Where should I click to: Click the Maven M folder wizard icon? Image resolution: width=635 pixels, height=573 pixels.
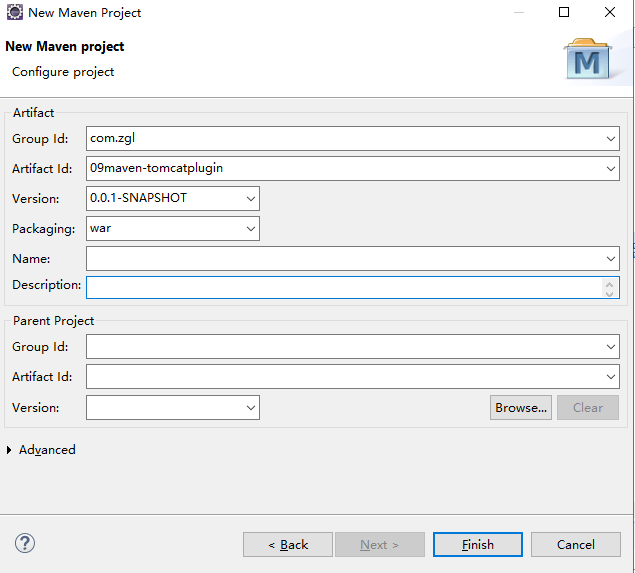coord(588,59)
